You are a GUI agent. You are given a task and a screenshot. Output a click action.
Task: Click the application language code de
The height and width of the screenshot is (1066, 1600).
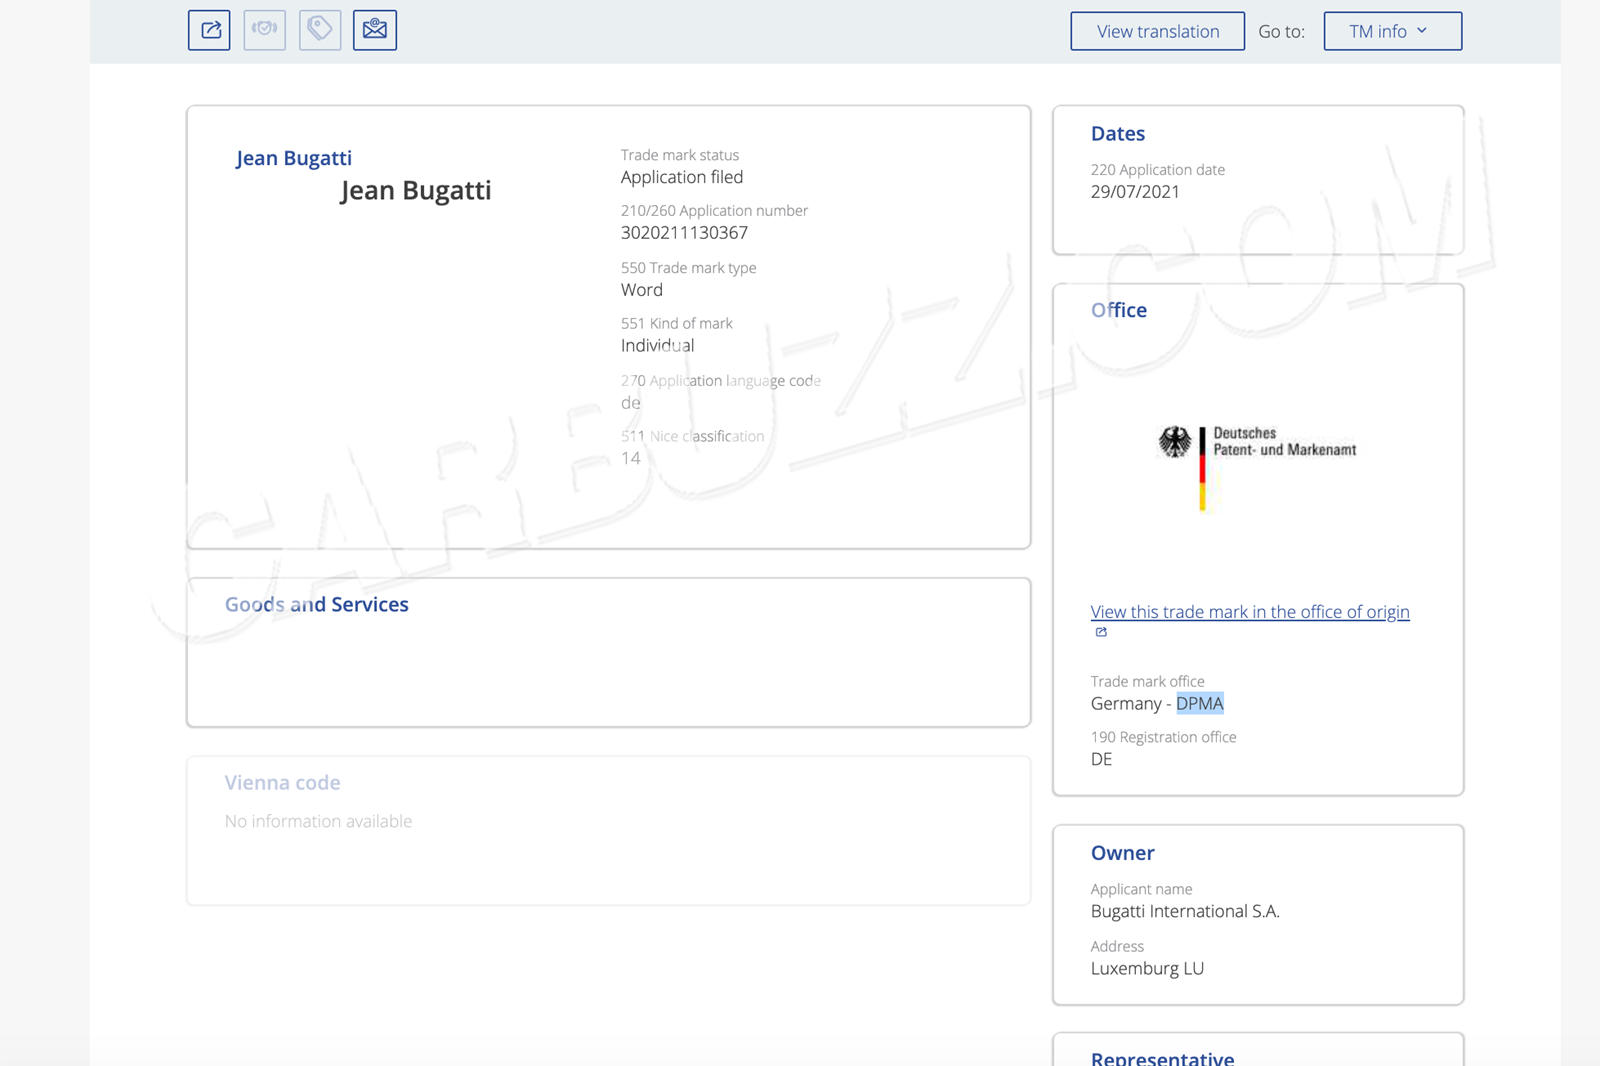point(631,403)
